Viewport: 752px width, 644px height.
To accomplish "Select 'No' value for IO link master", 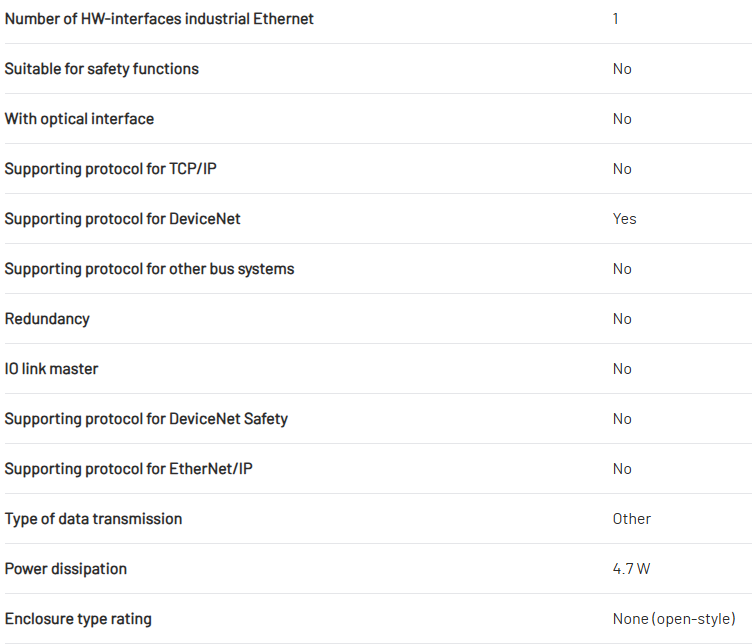I will (622, 369).
